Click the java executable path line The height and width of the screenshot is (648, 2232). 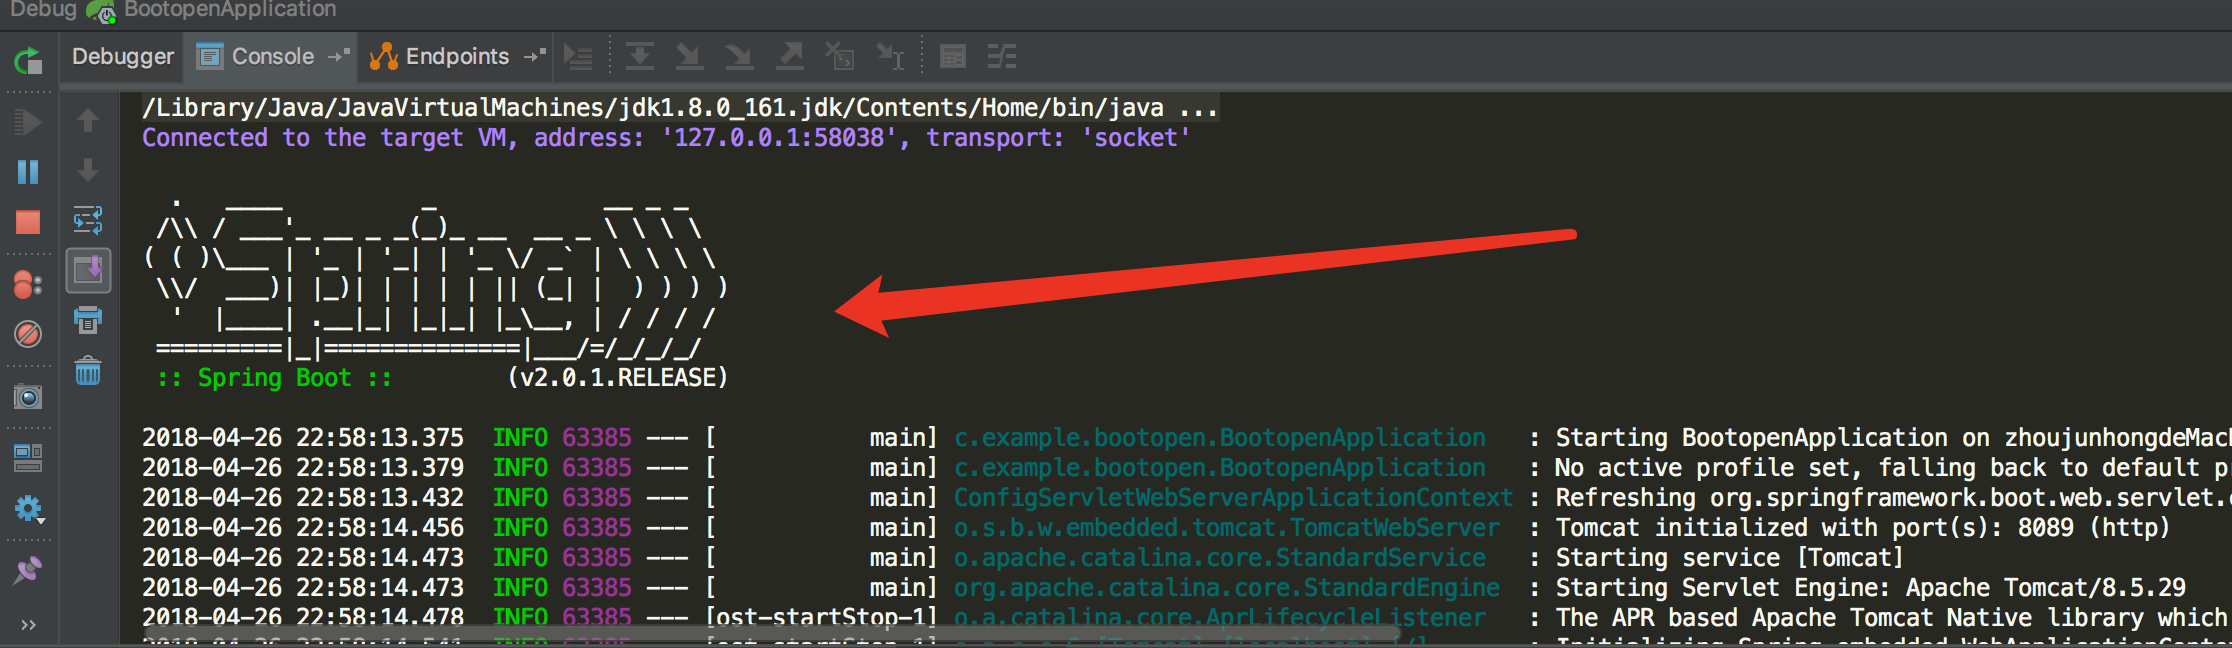pyautogui.click(x=680, y=108)
